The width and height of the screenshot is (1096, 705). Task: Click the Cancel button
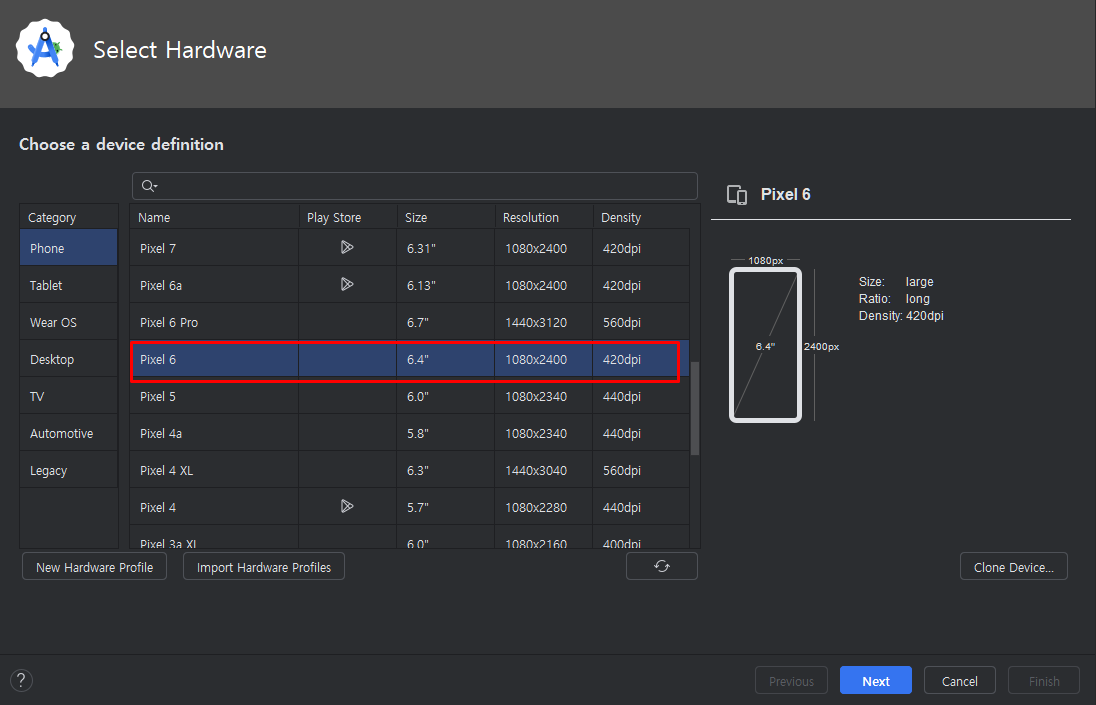pyautogui.click(x=960, y=681)
